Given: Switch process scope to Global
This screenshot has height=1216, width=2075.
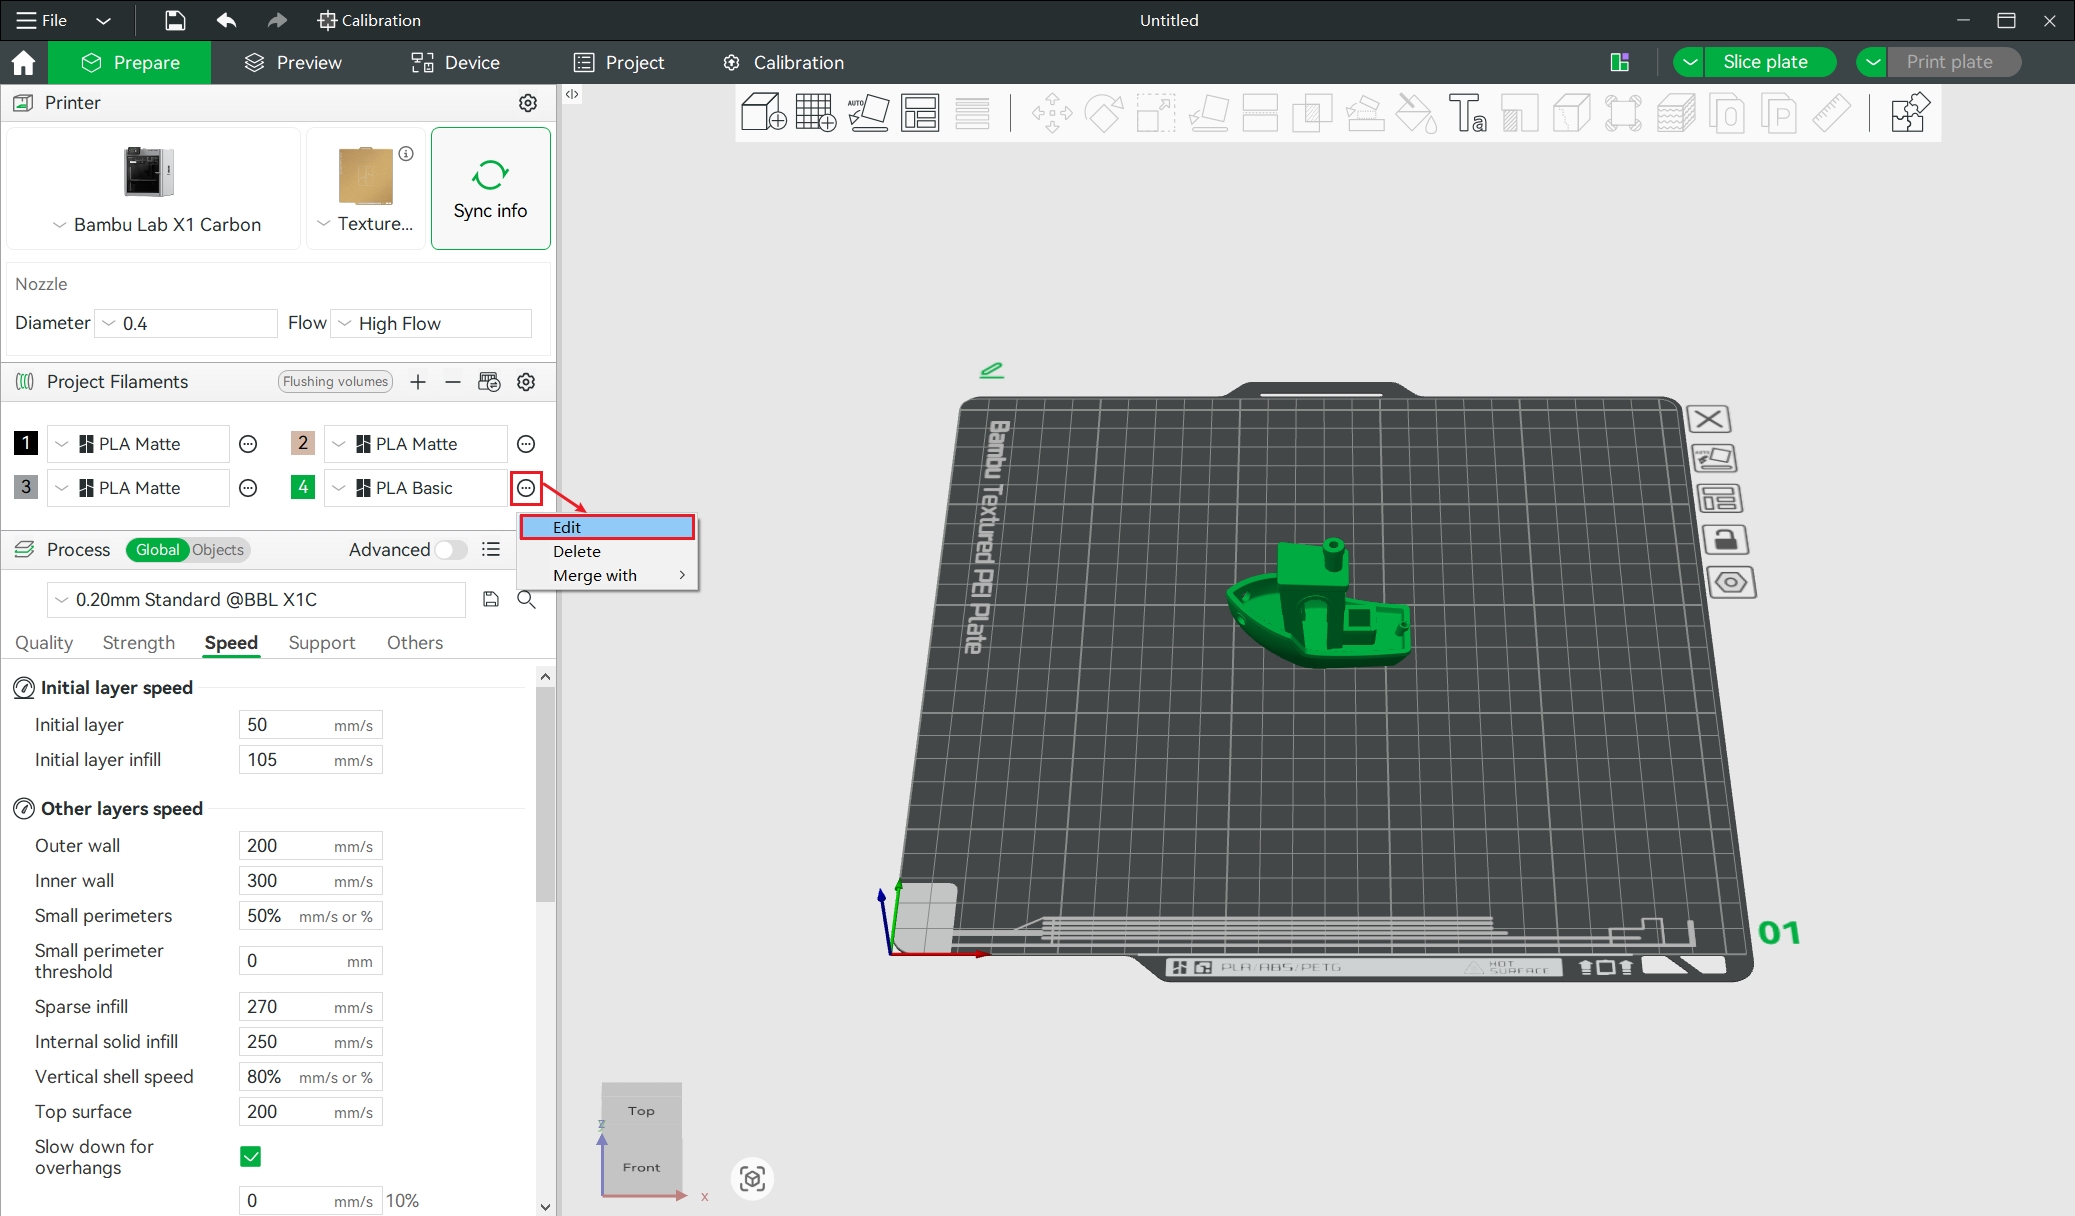Looking at the screenshot, I should (x=157, y=549).
